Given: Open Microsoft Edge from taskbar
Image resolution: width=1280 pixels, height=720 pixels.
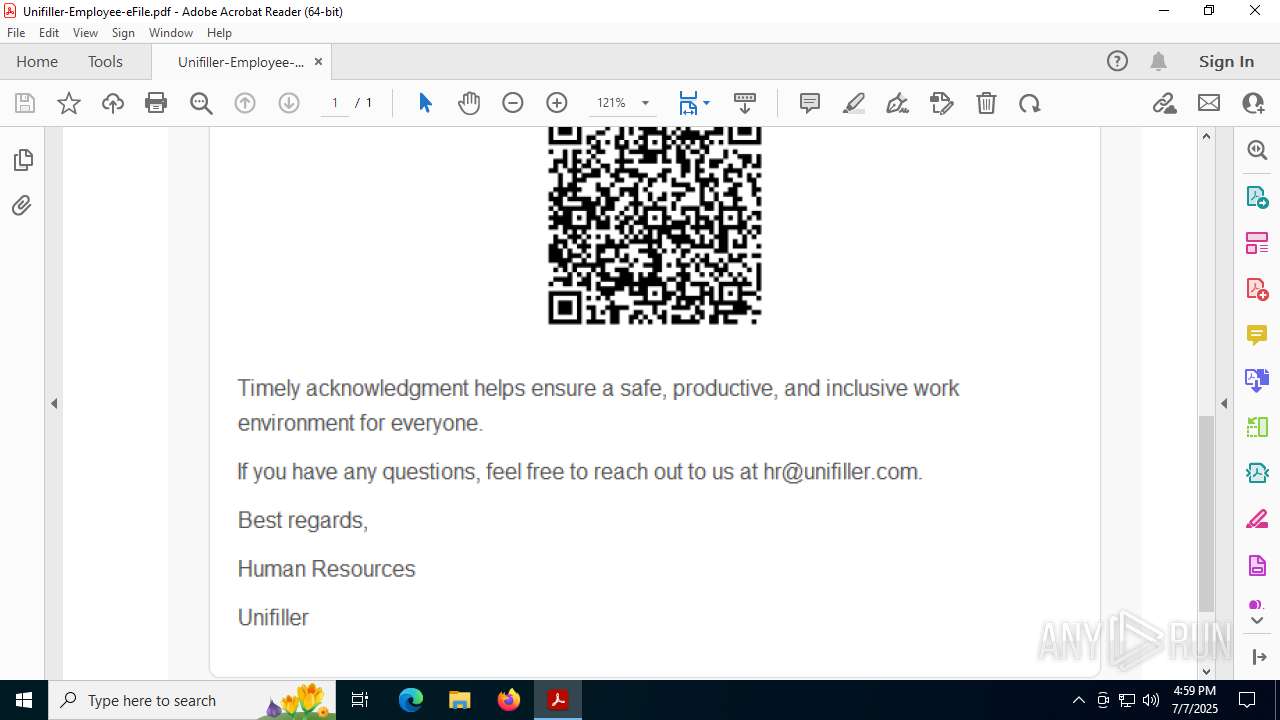Looking at the screenshot, I should click(x=411, y=700).
